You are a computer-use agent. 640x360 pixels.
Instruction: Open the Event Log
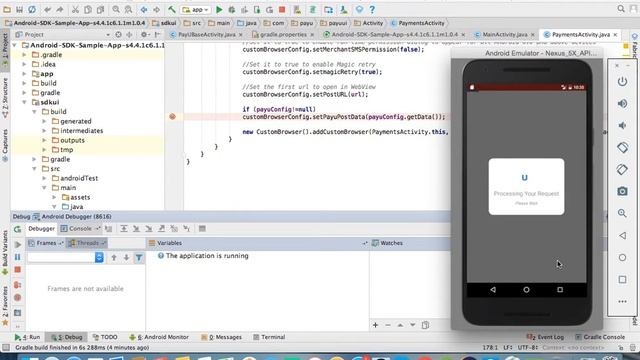tap(545, 337)
